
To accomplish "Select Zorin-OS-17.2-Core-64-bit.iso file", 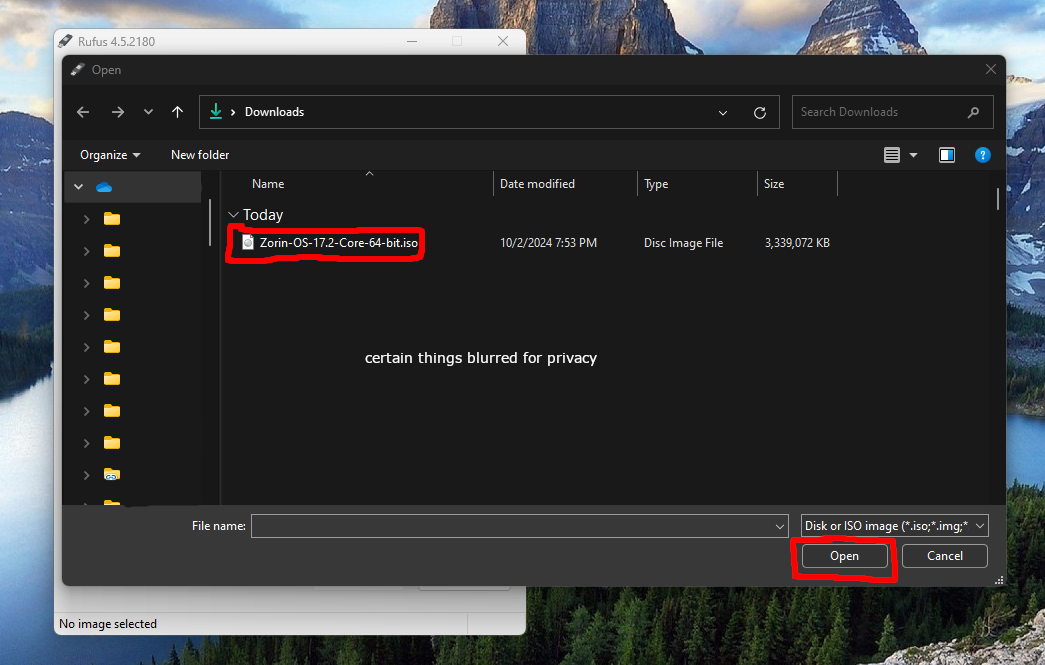I will 338,243.
